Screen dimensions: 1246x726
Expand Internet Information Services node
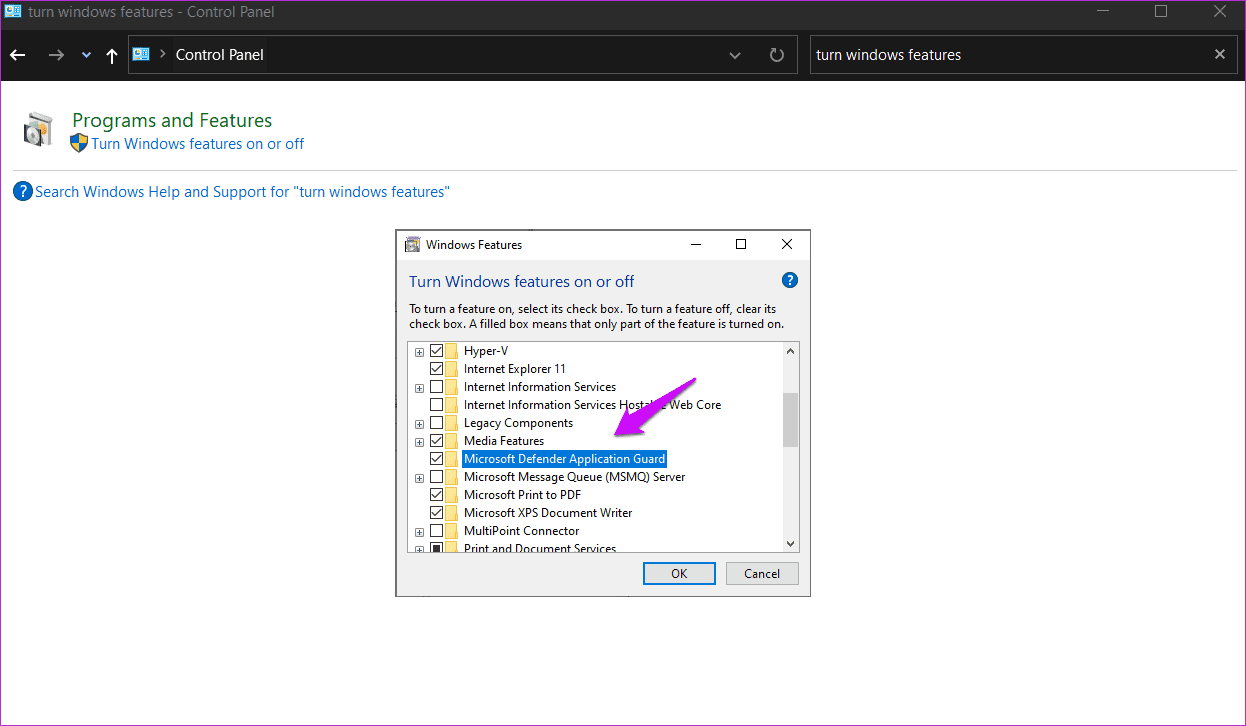click(420, 388)
